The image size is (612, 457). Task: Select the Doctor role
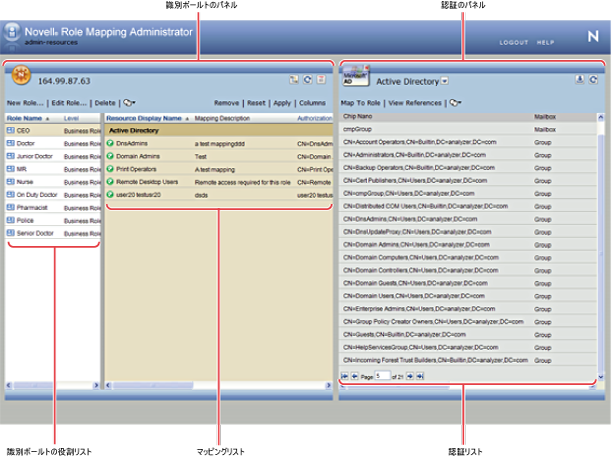coord(53,143)
